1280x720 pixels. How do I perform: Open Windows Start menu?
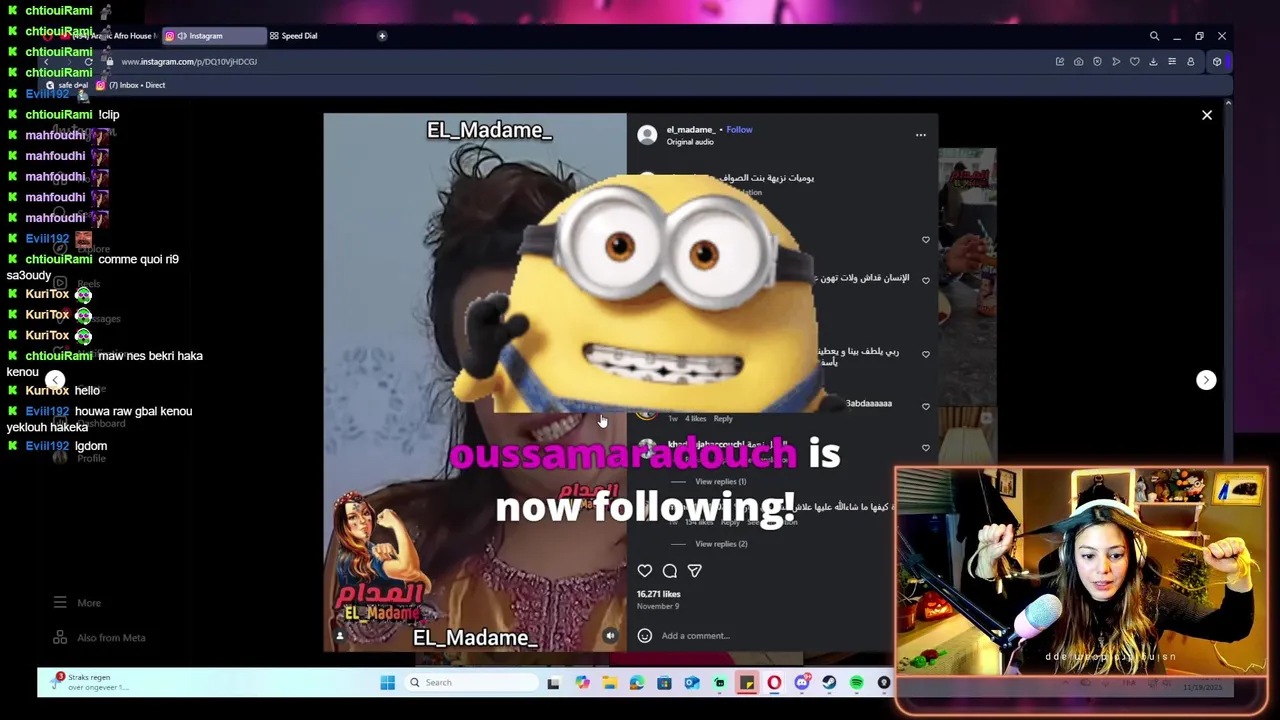point(388,683)
